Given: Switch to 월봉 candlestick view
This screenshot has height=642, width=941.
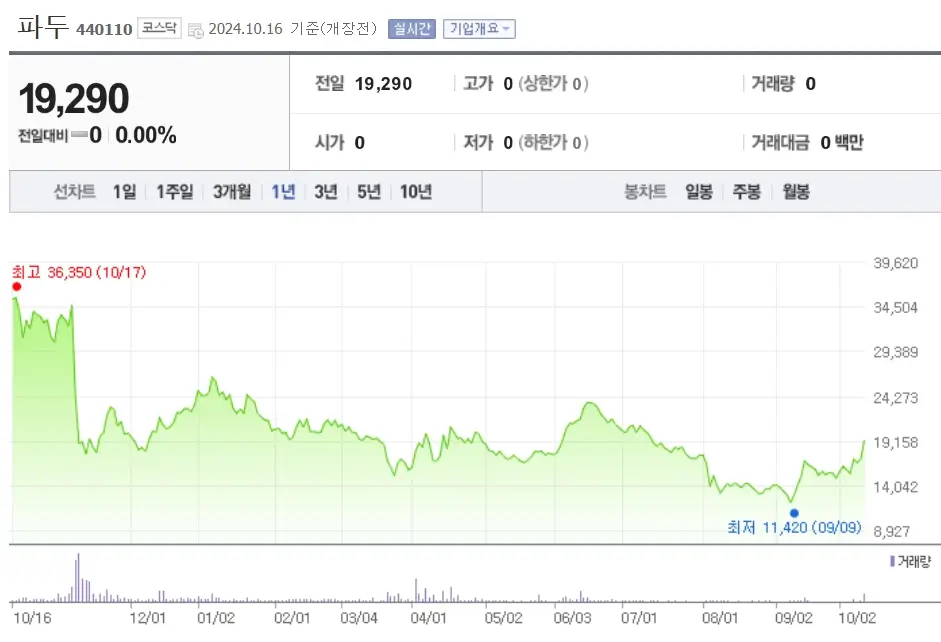Looking at the screenshot, I should click(x=795, y=191).
